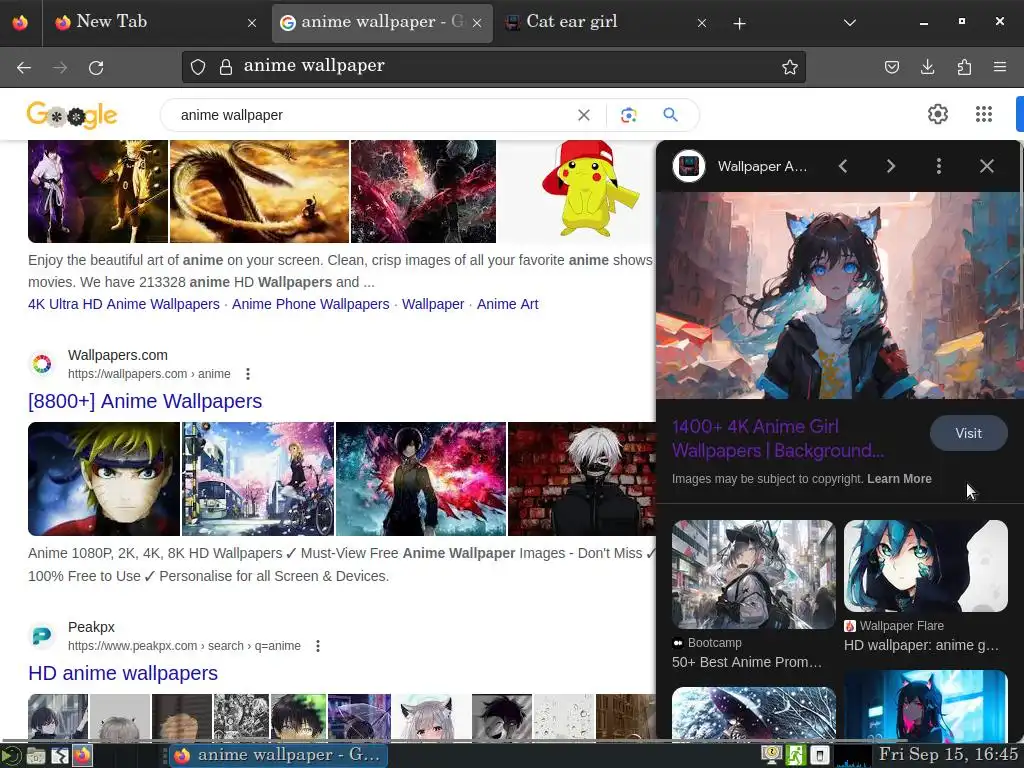Search by image with Google Lens
The height and width of the screenshot is (768, 1024).
(x=628, y=115)
